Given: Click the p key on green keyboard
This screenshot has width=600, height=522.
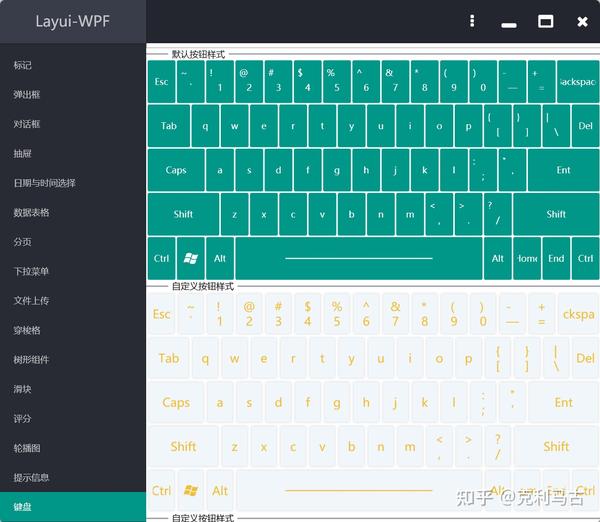Looking at the screenshot, I should point(468,126).
